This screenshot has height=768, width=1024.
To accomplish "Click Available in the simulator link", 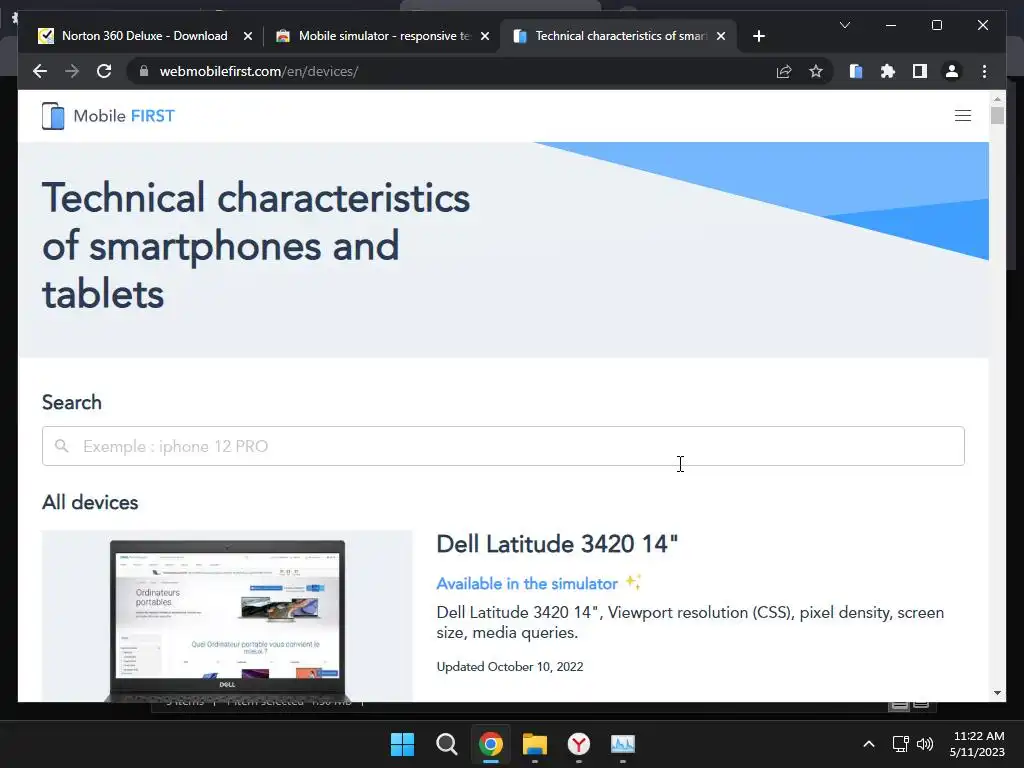I will (x=527, y=583).
